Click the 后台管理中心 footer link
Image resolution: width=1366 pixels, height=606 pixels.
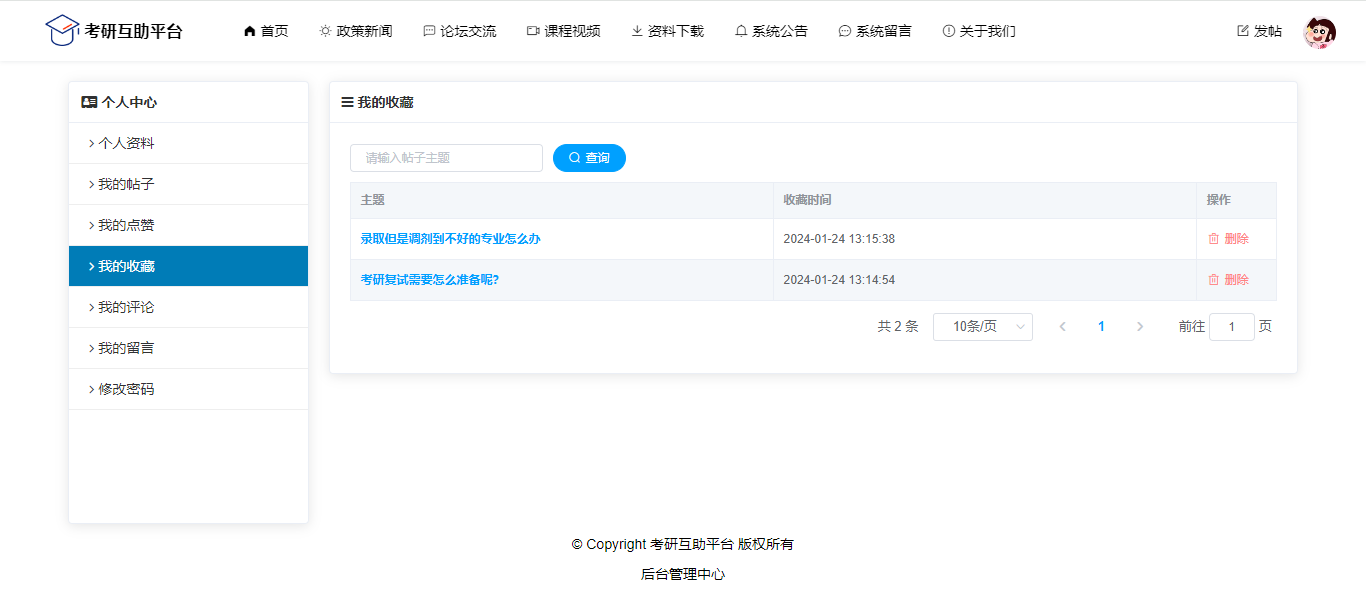[x=683, y=575]
